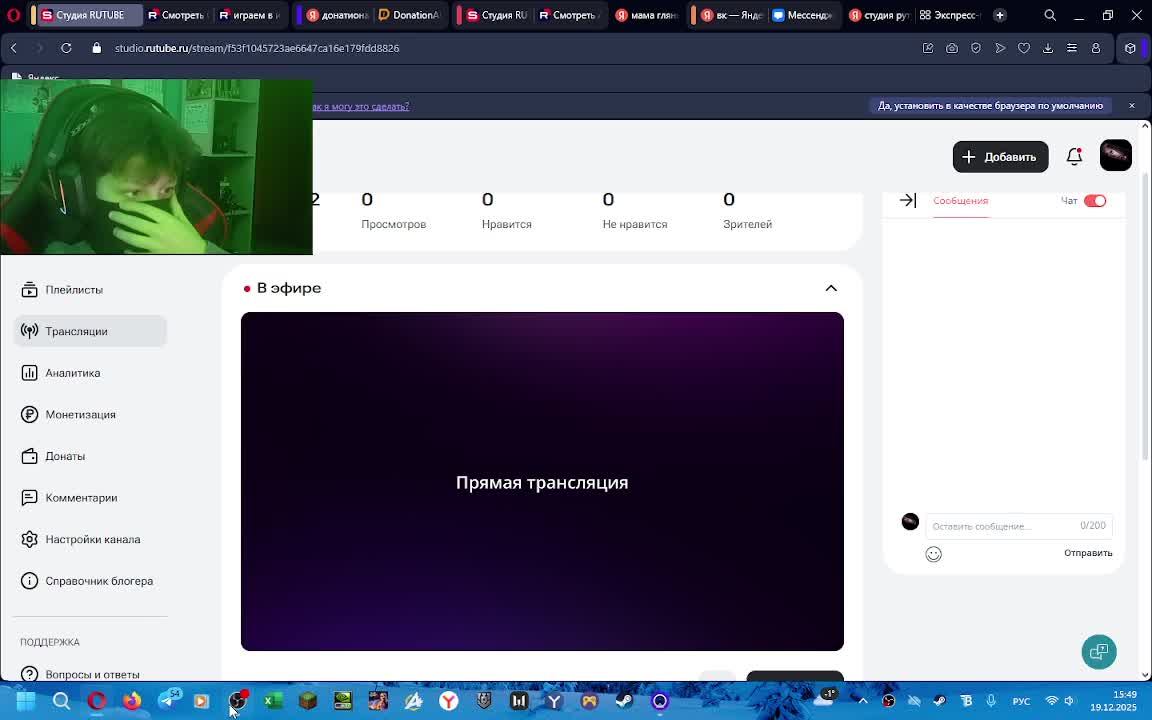
Task: Open Yandex Browser from the taskbar
Action: (x=448, y=701)
